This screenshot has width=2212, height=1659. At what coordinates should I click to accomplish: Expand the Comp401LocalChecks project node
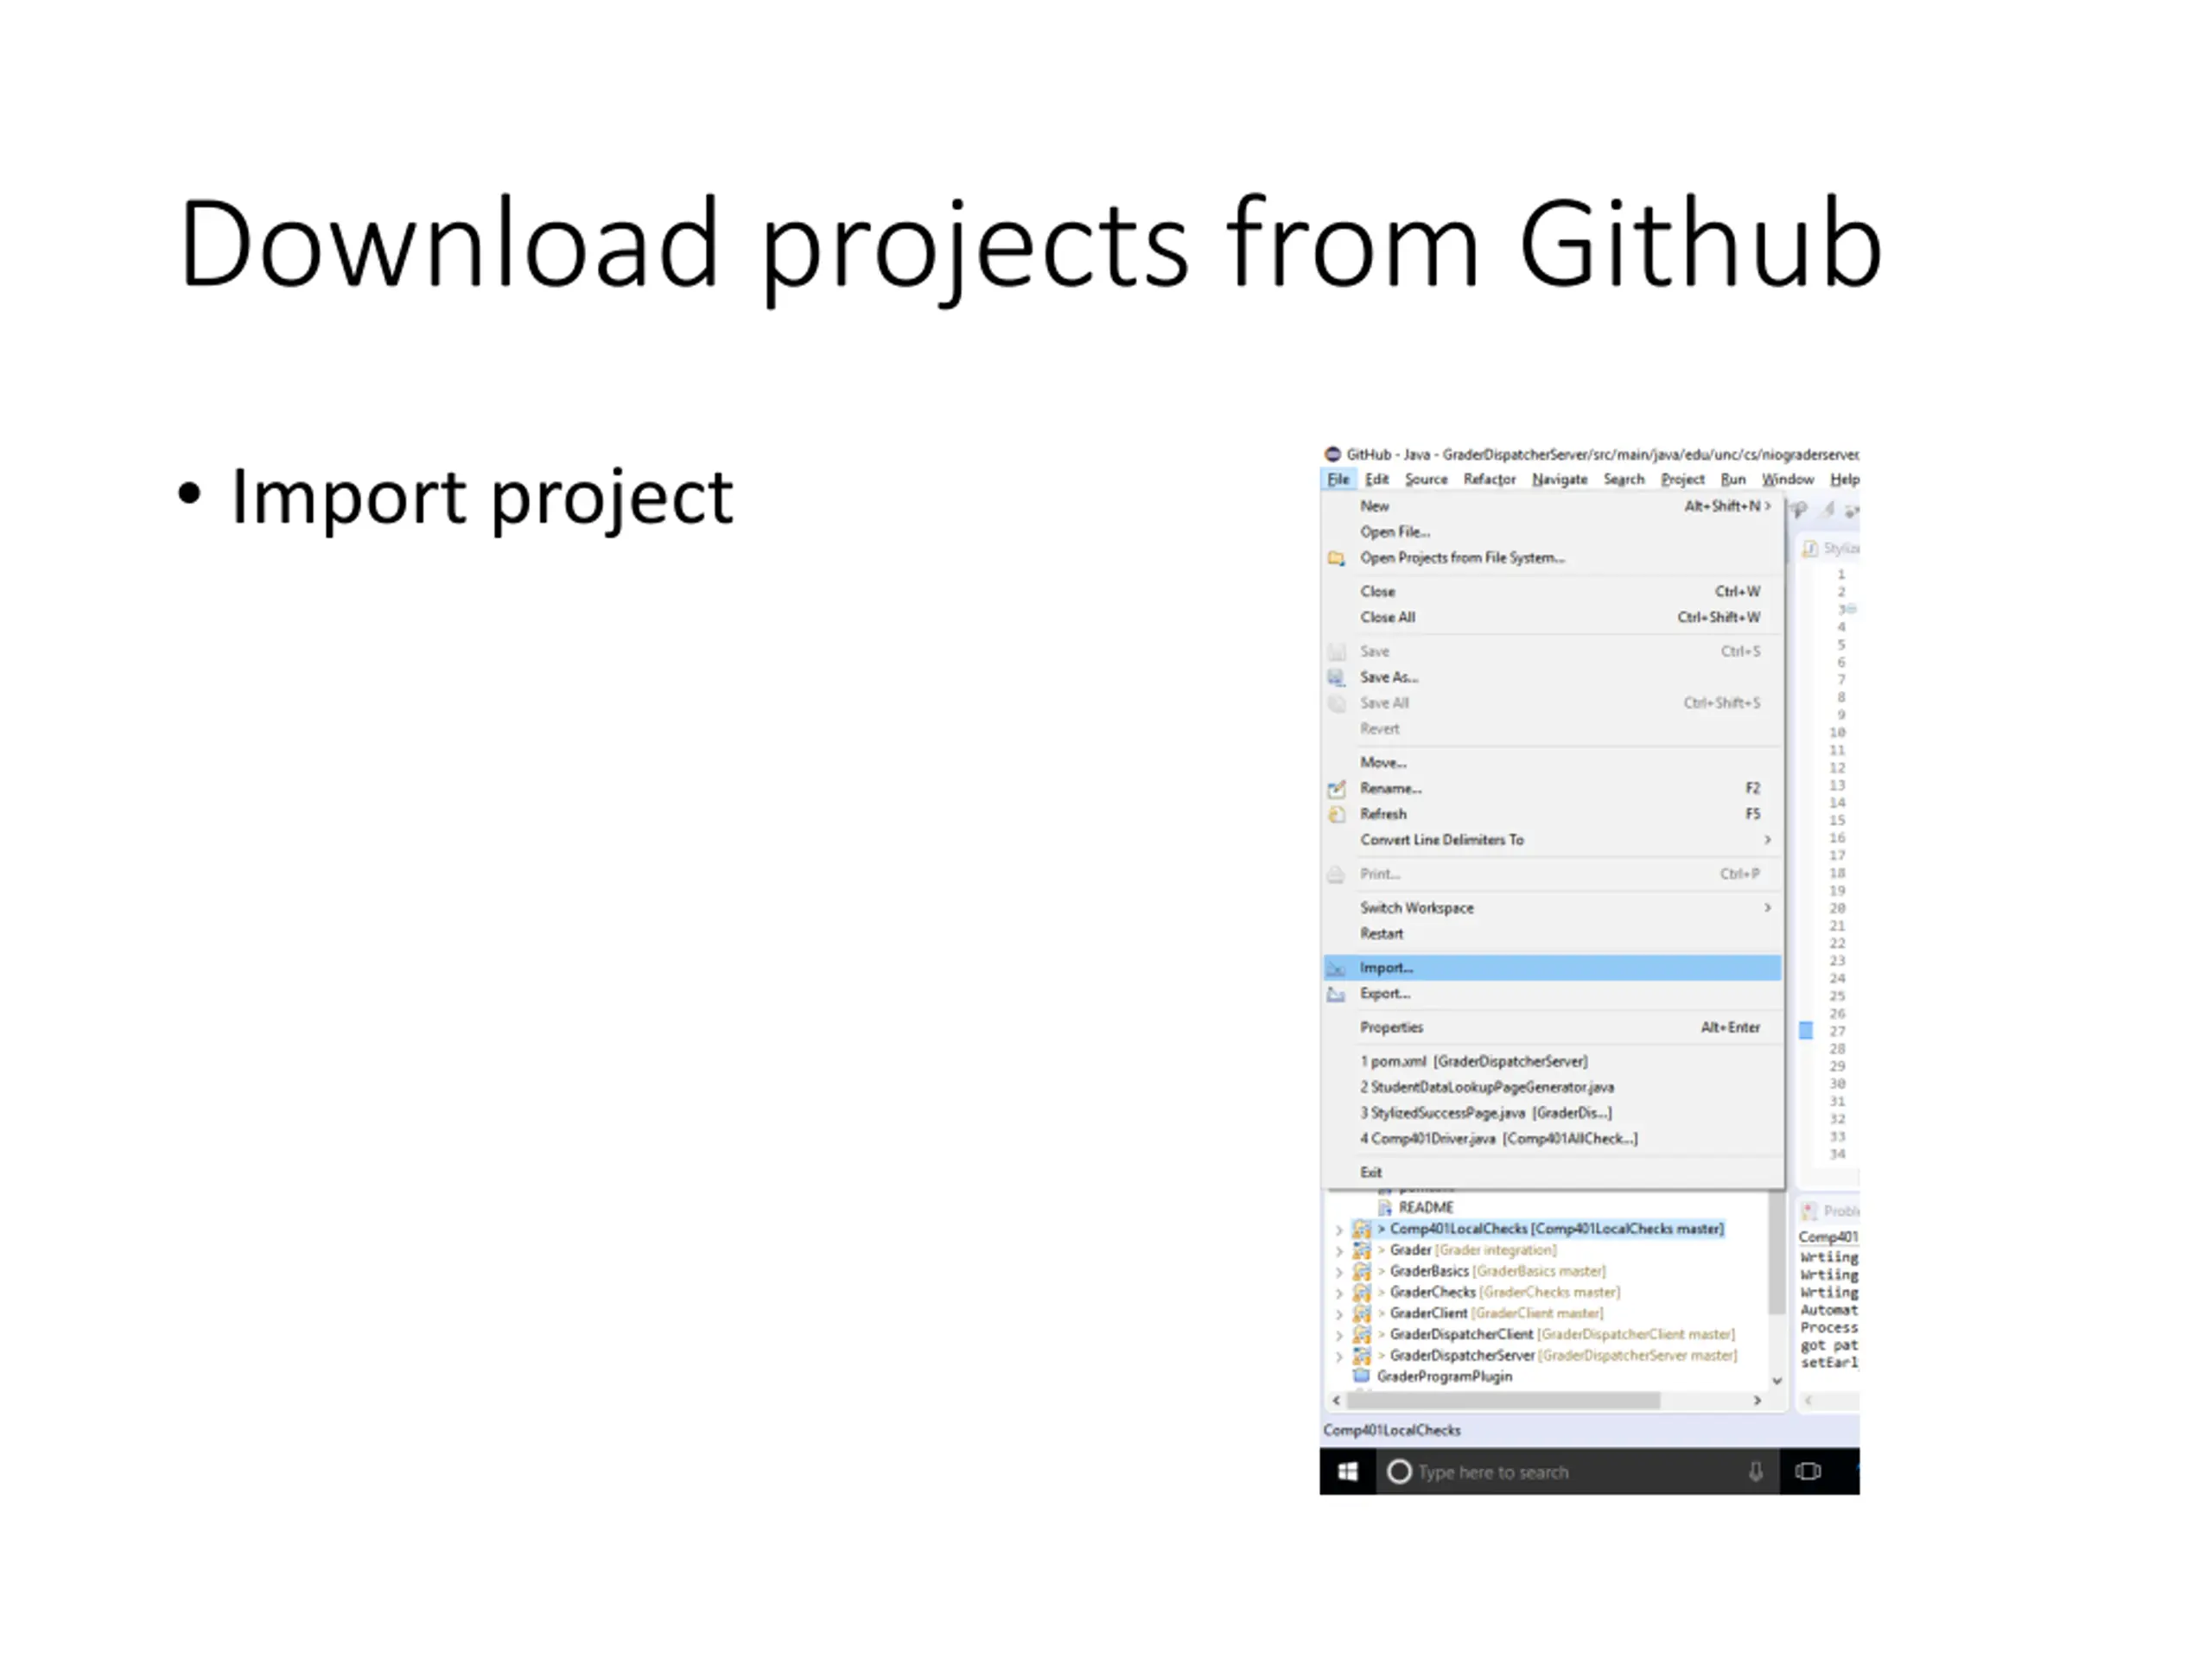point(1339,1230)
